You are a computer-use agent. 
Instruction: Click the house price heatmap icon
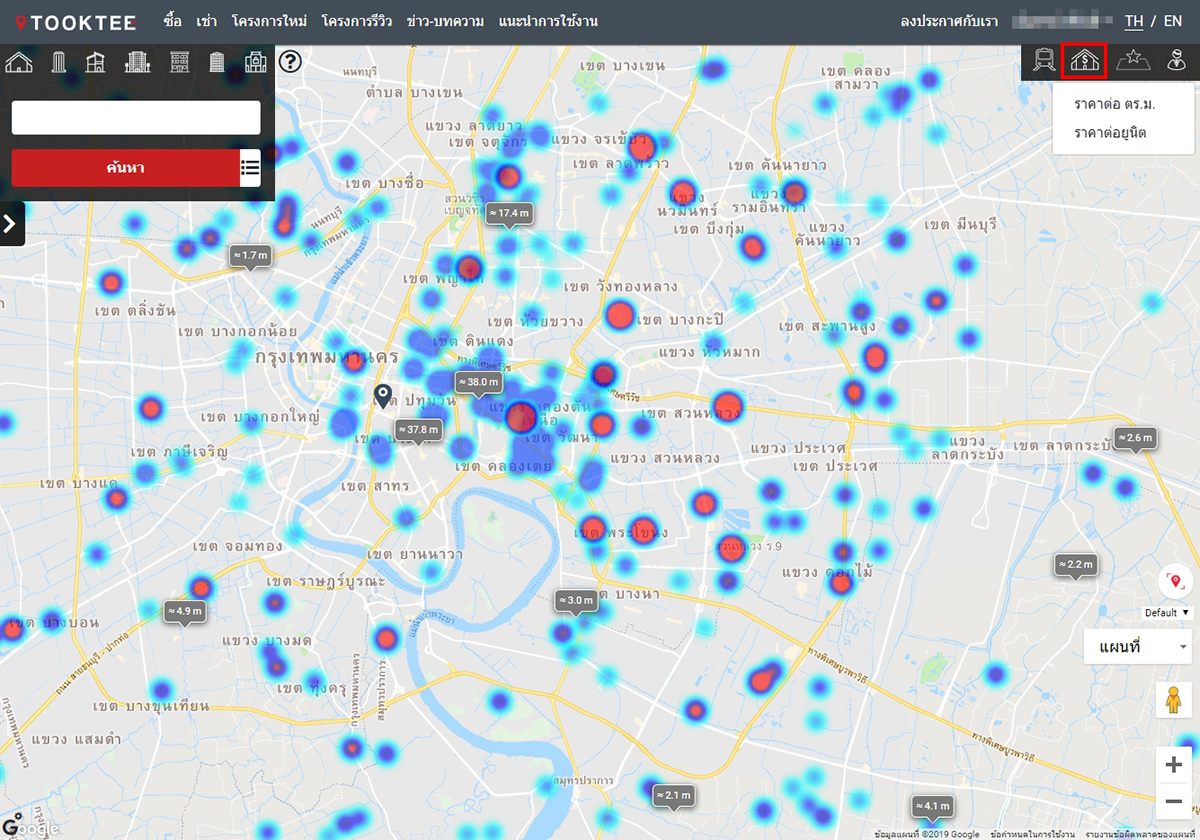point(1084,62)
